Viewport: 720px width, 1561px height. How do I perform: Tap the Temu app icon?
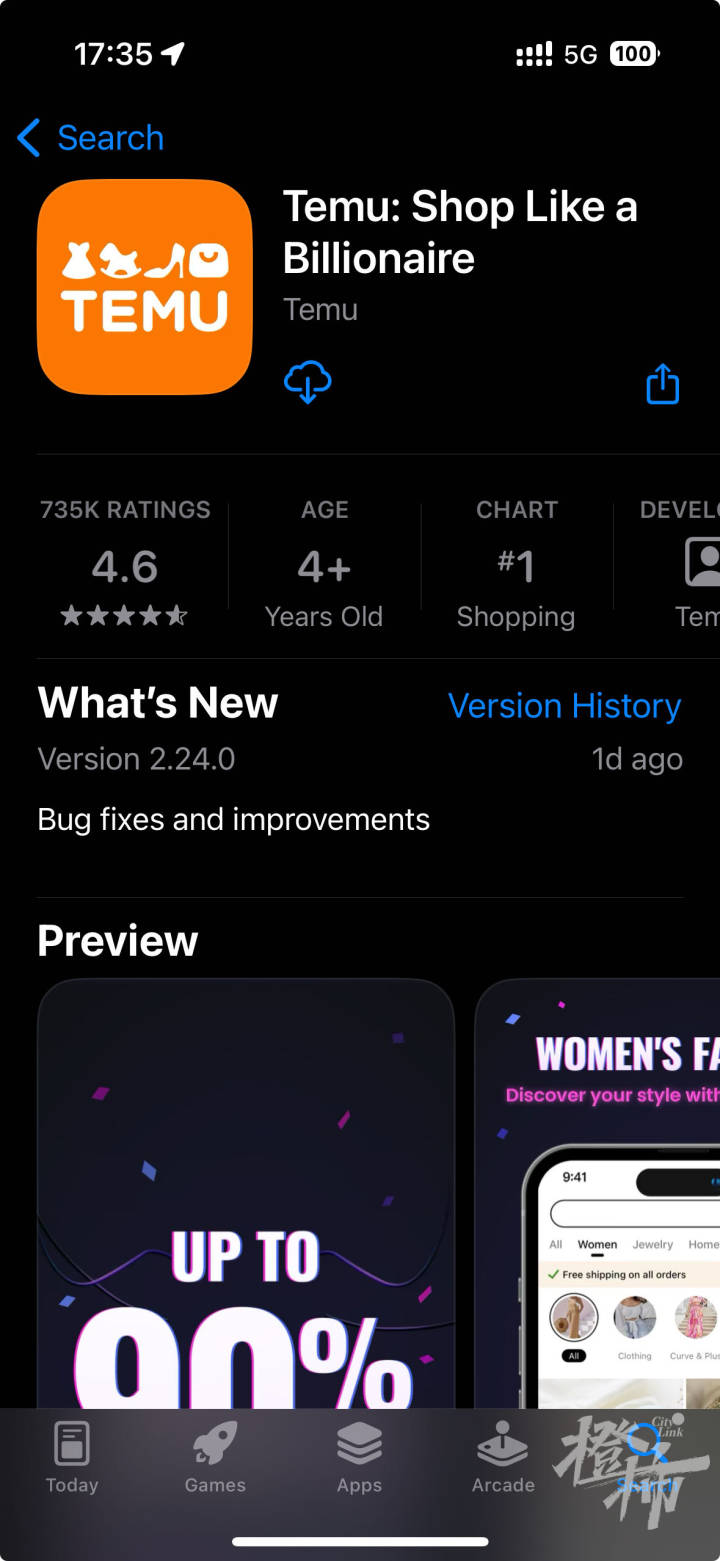(145, 287)
